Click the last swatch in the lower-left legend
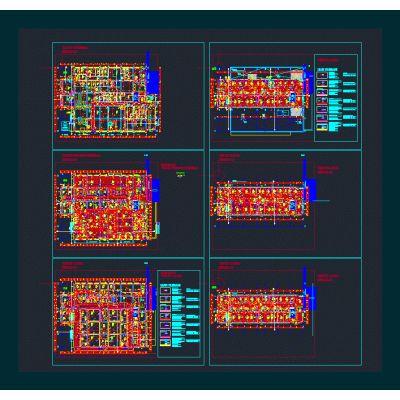The image size is (400, 400). point(166,342)
